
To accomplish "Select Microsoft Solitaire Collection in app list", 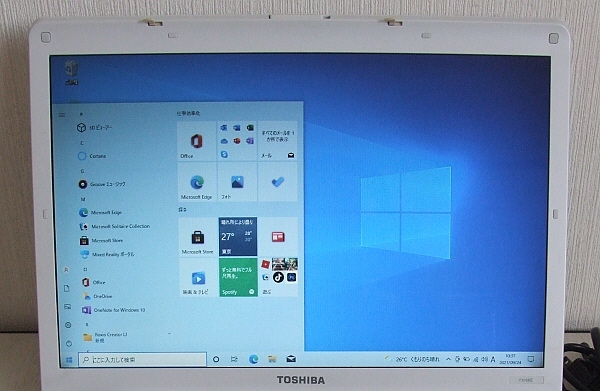I will point(121,226).
